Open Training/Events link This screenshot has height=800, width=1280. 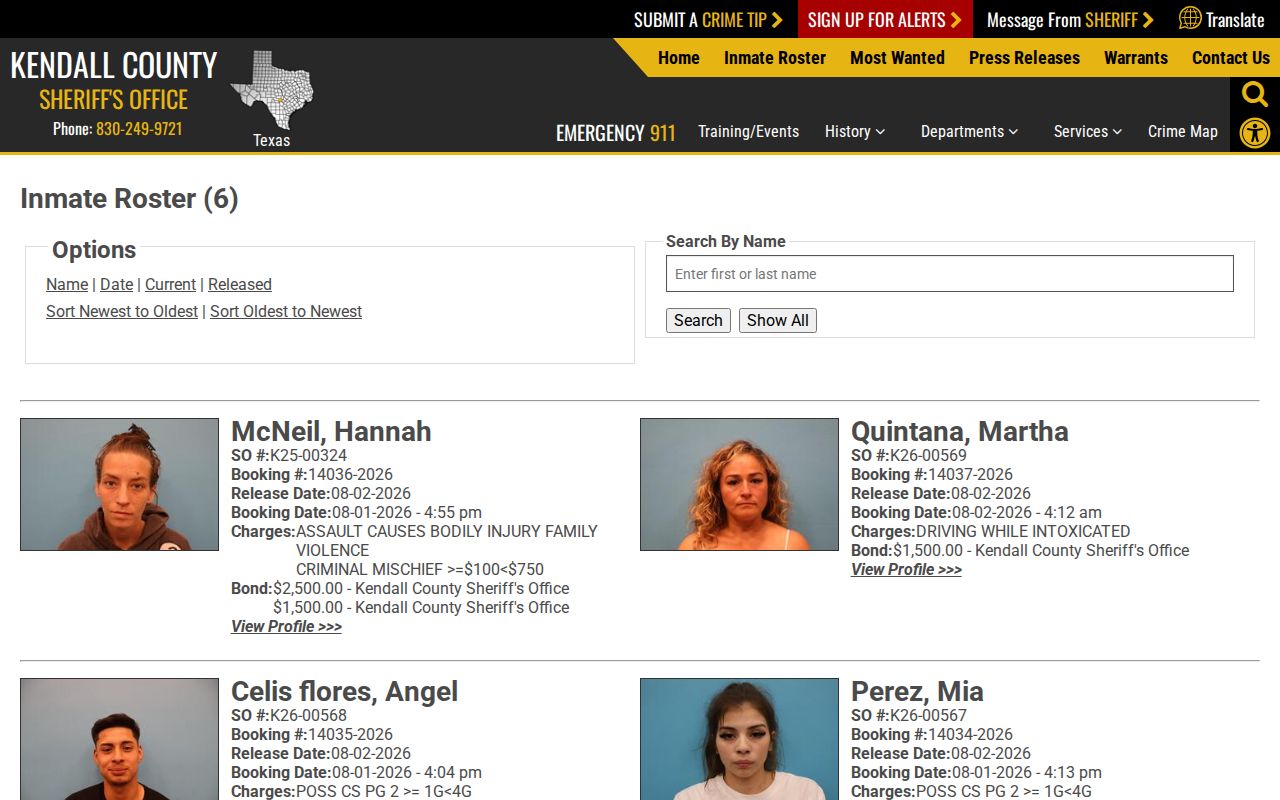(x=748, y=132)
